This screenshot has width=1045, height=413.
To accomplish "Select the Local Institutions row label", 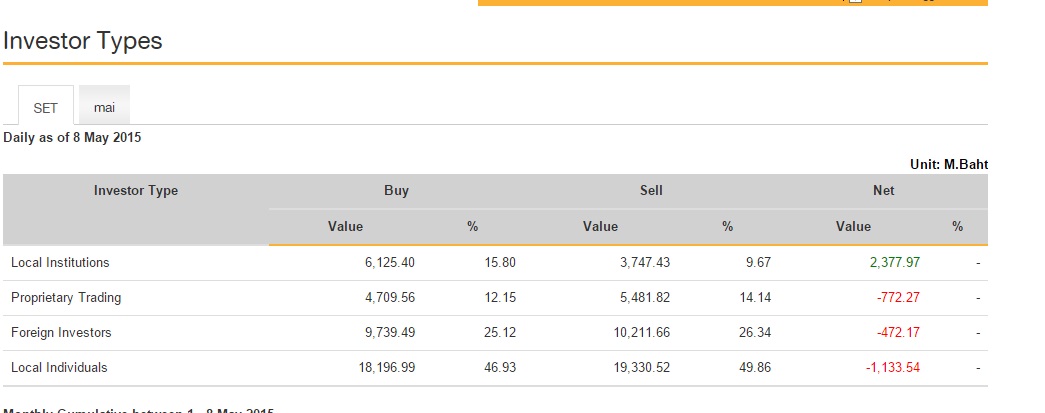I will point(60,263).
